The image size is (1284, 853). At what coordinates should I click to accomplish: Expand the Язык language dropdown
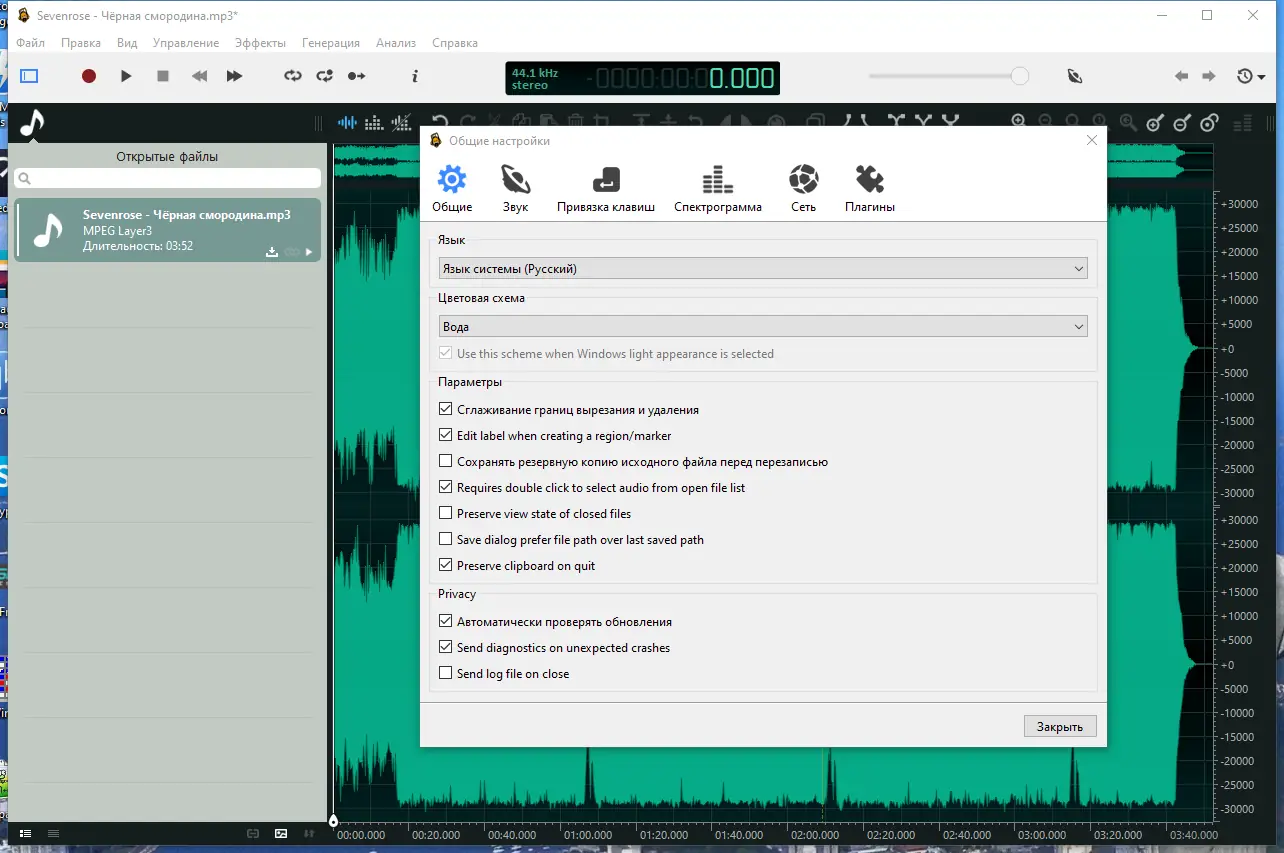tap(763, 269)
